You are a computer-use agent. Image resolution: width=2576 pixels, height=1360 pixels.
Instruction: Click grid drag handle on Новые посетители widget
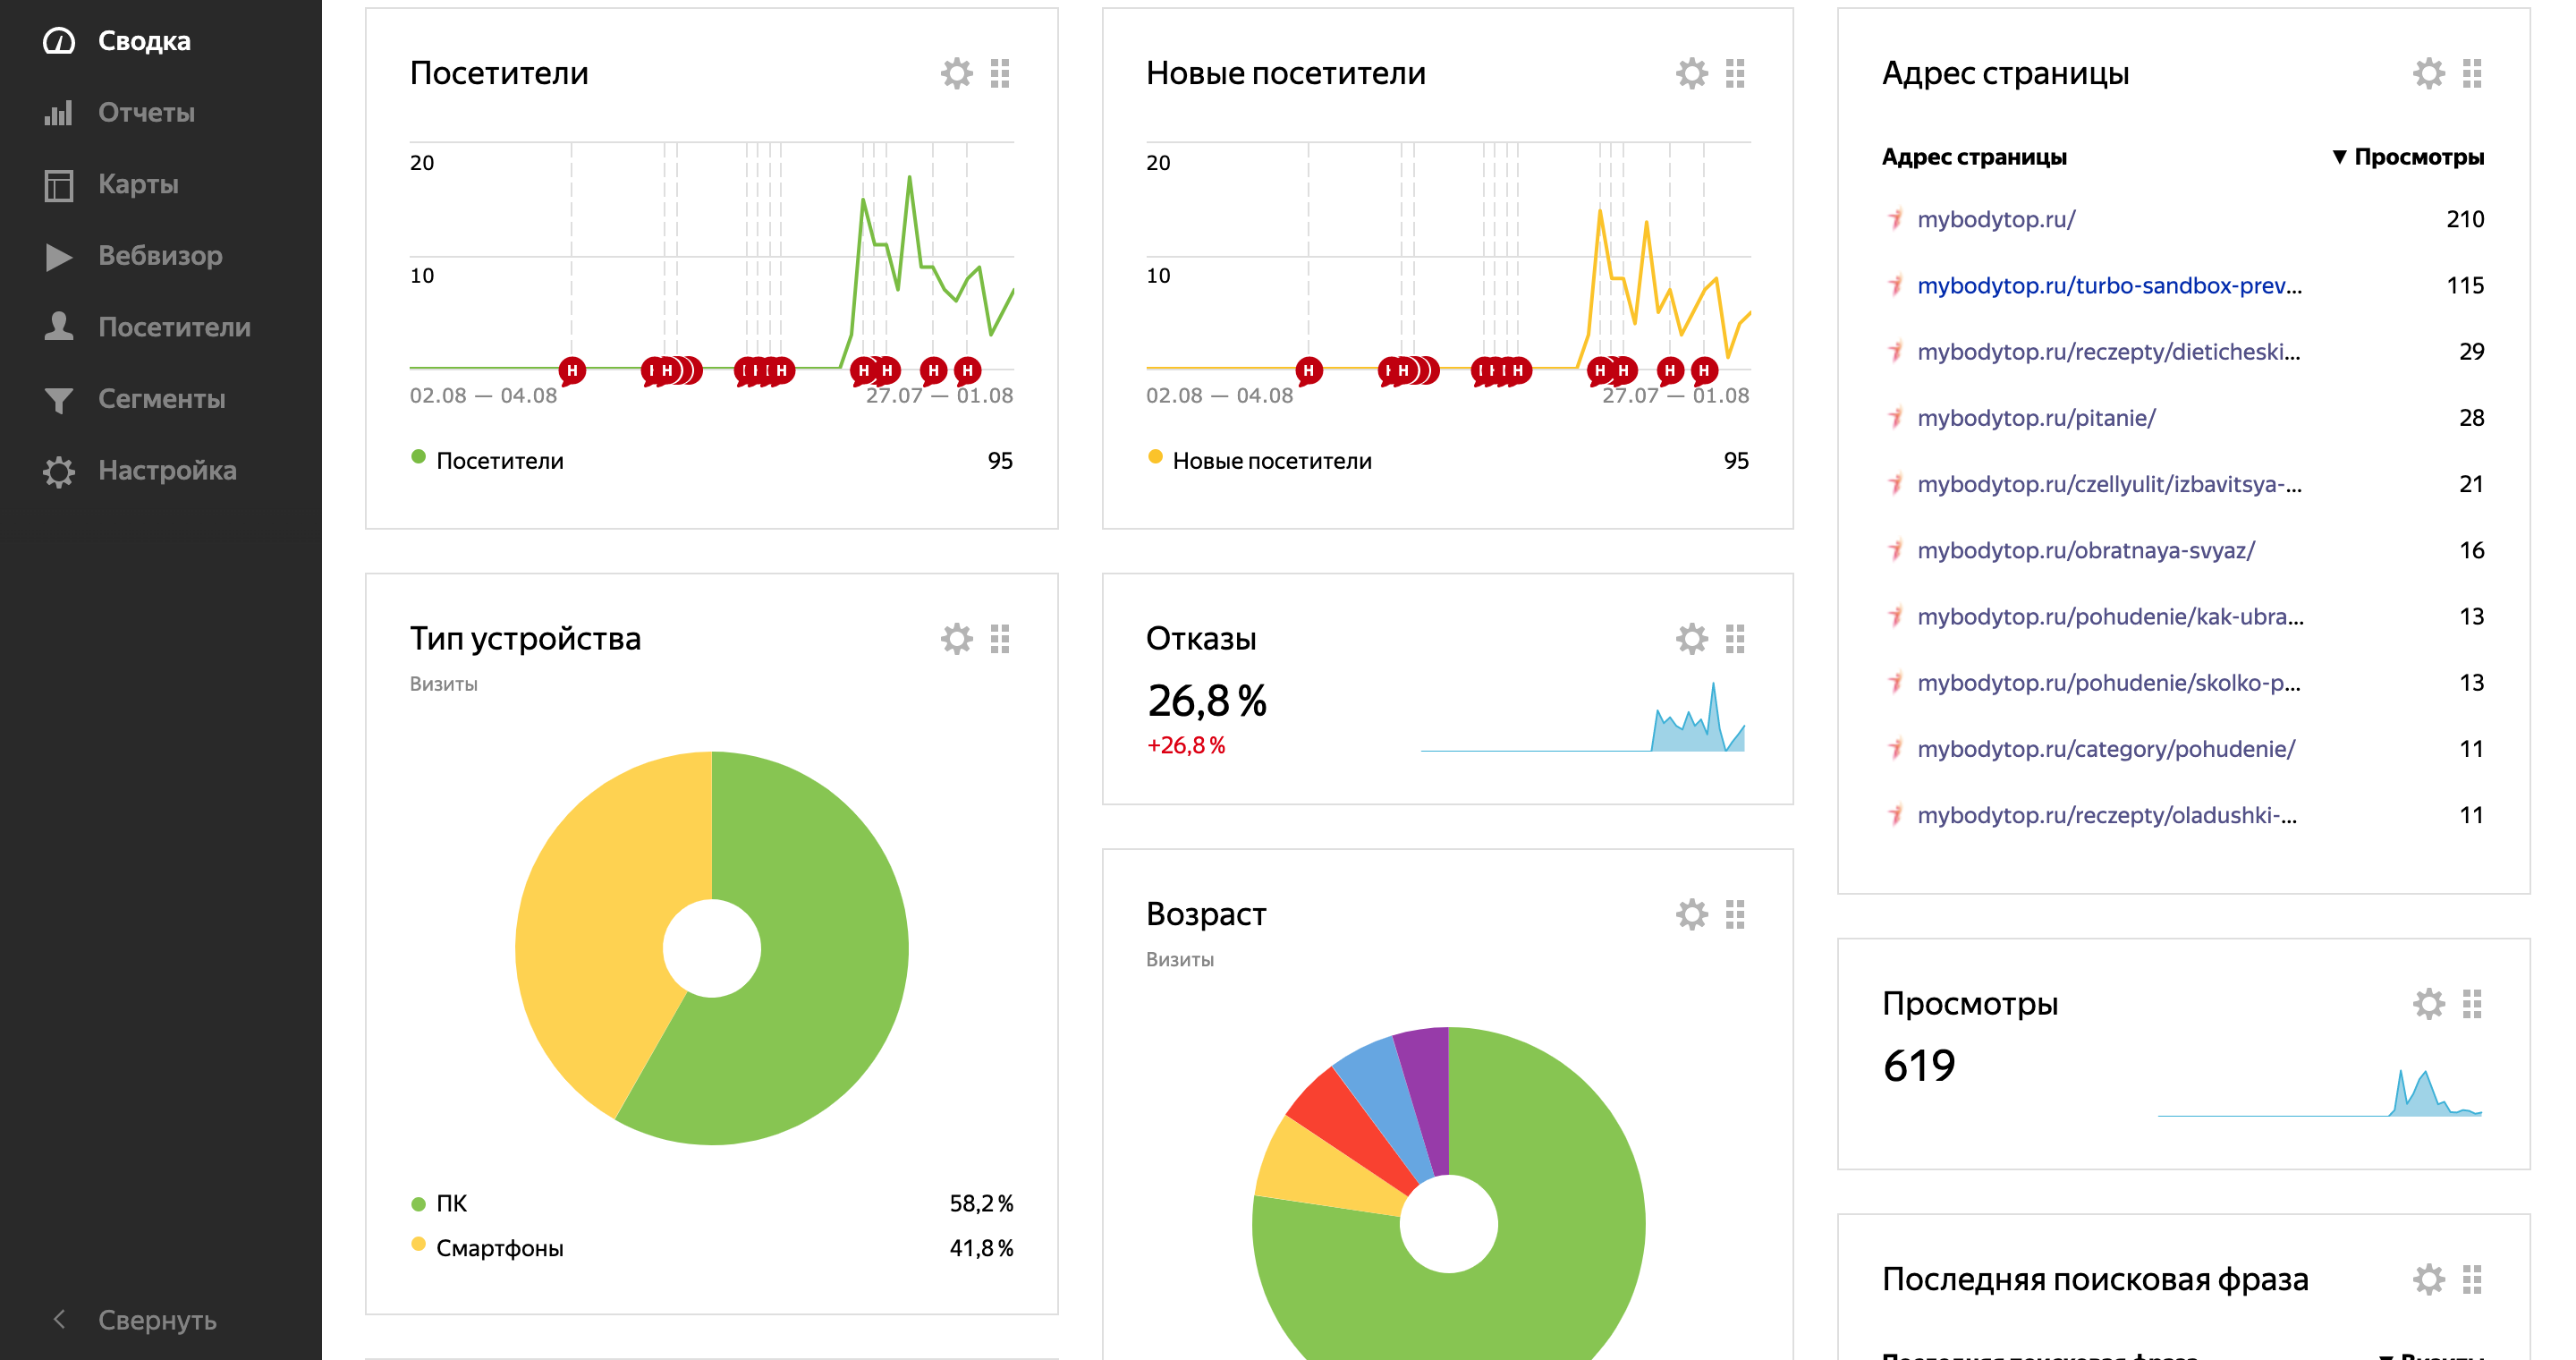click(x=1735, y=73)
